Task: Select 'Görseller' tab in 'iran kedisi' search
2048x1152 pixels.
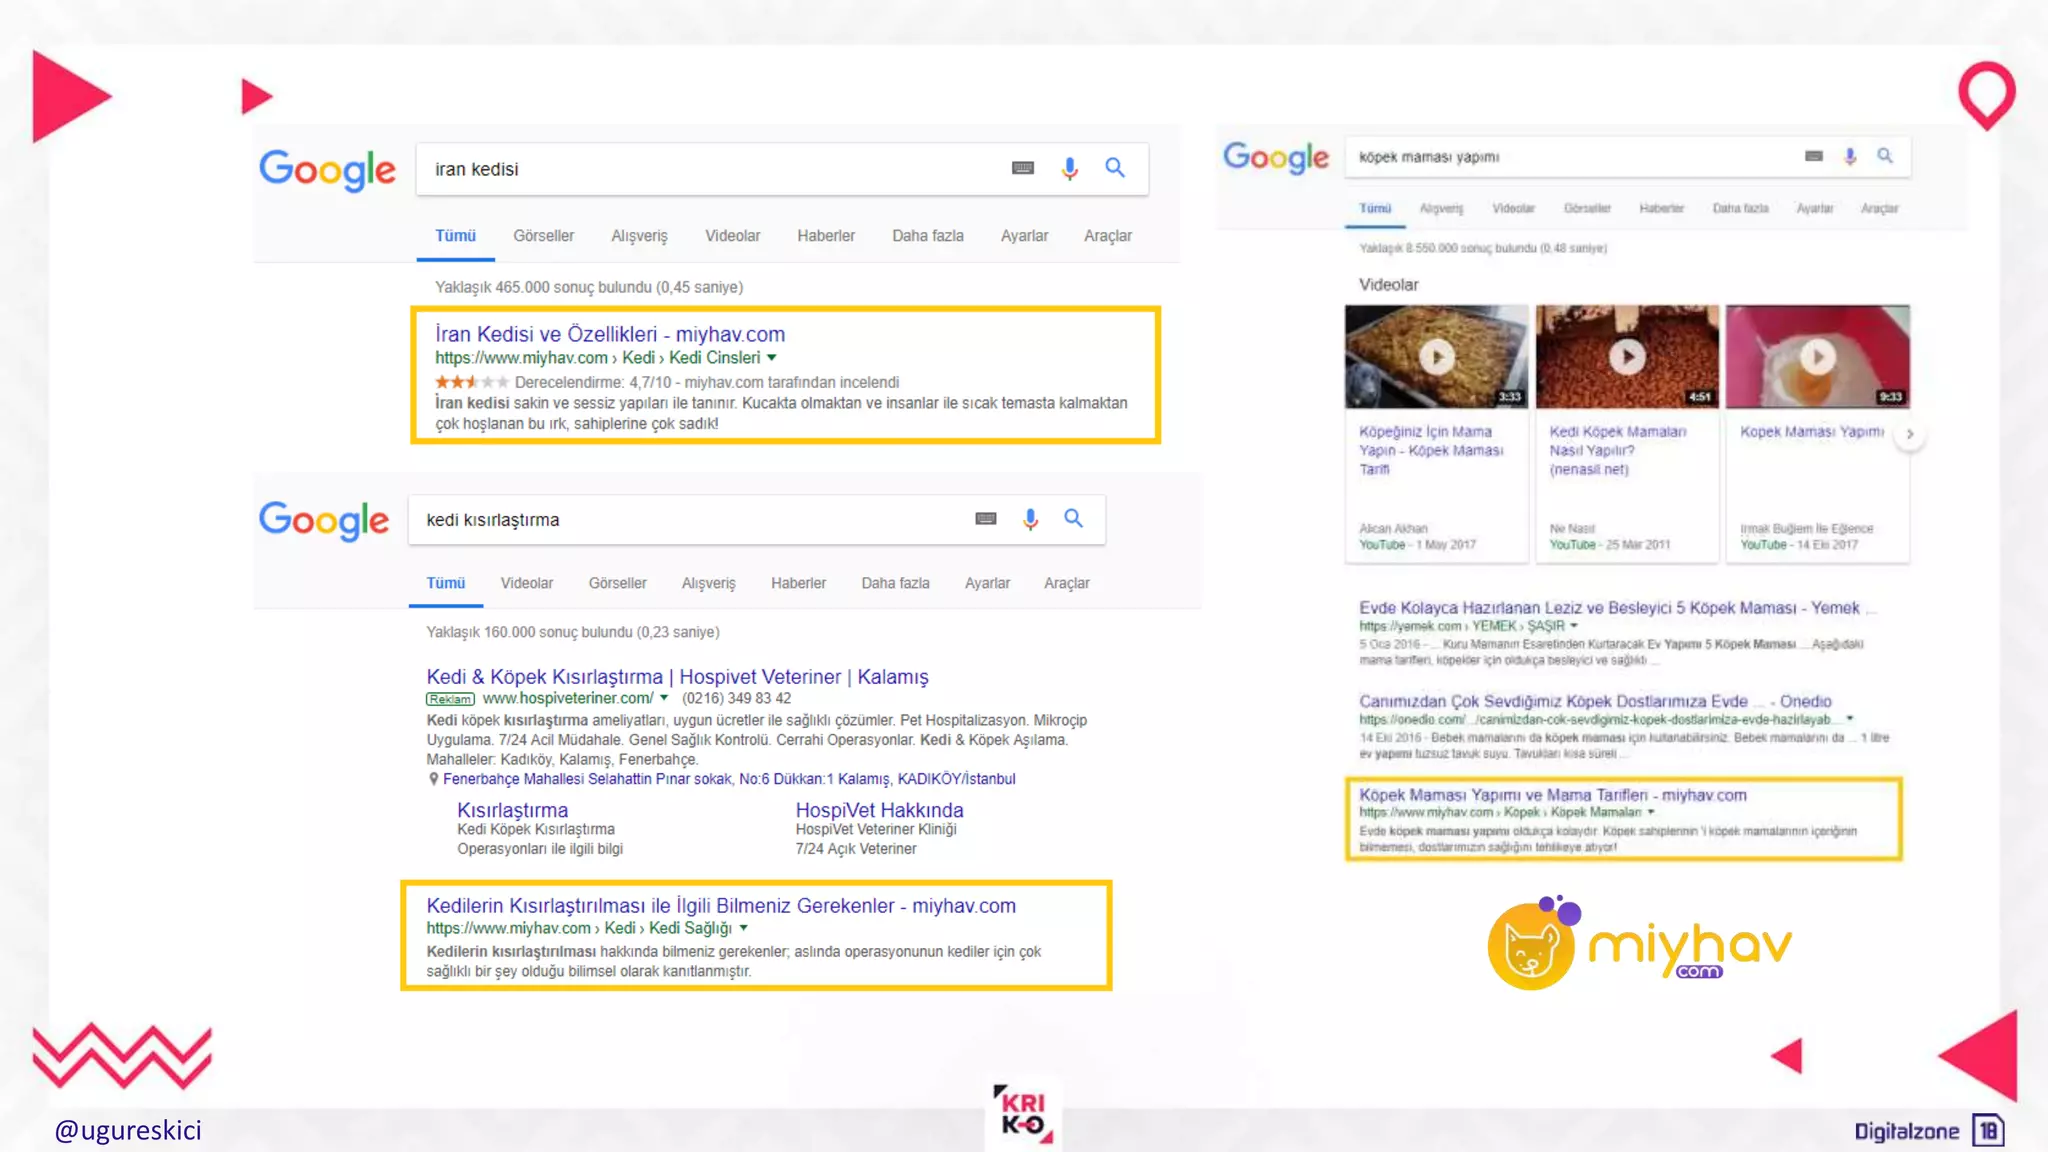Action: pos(544,236)
